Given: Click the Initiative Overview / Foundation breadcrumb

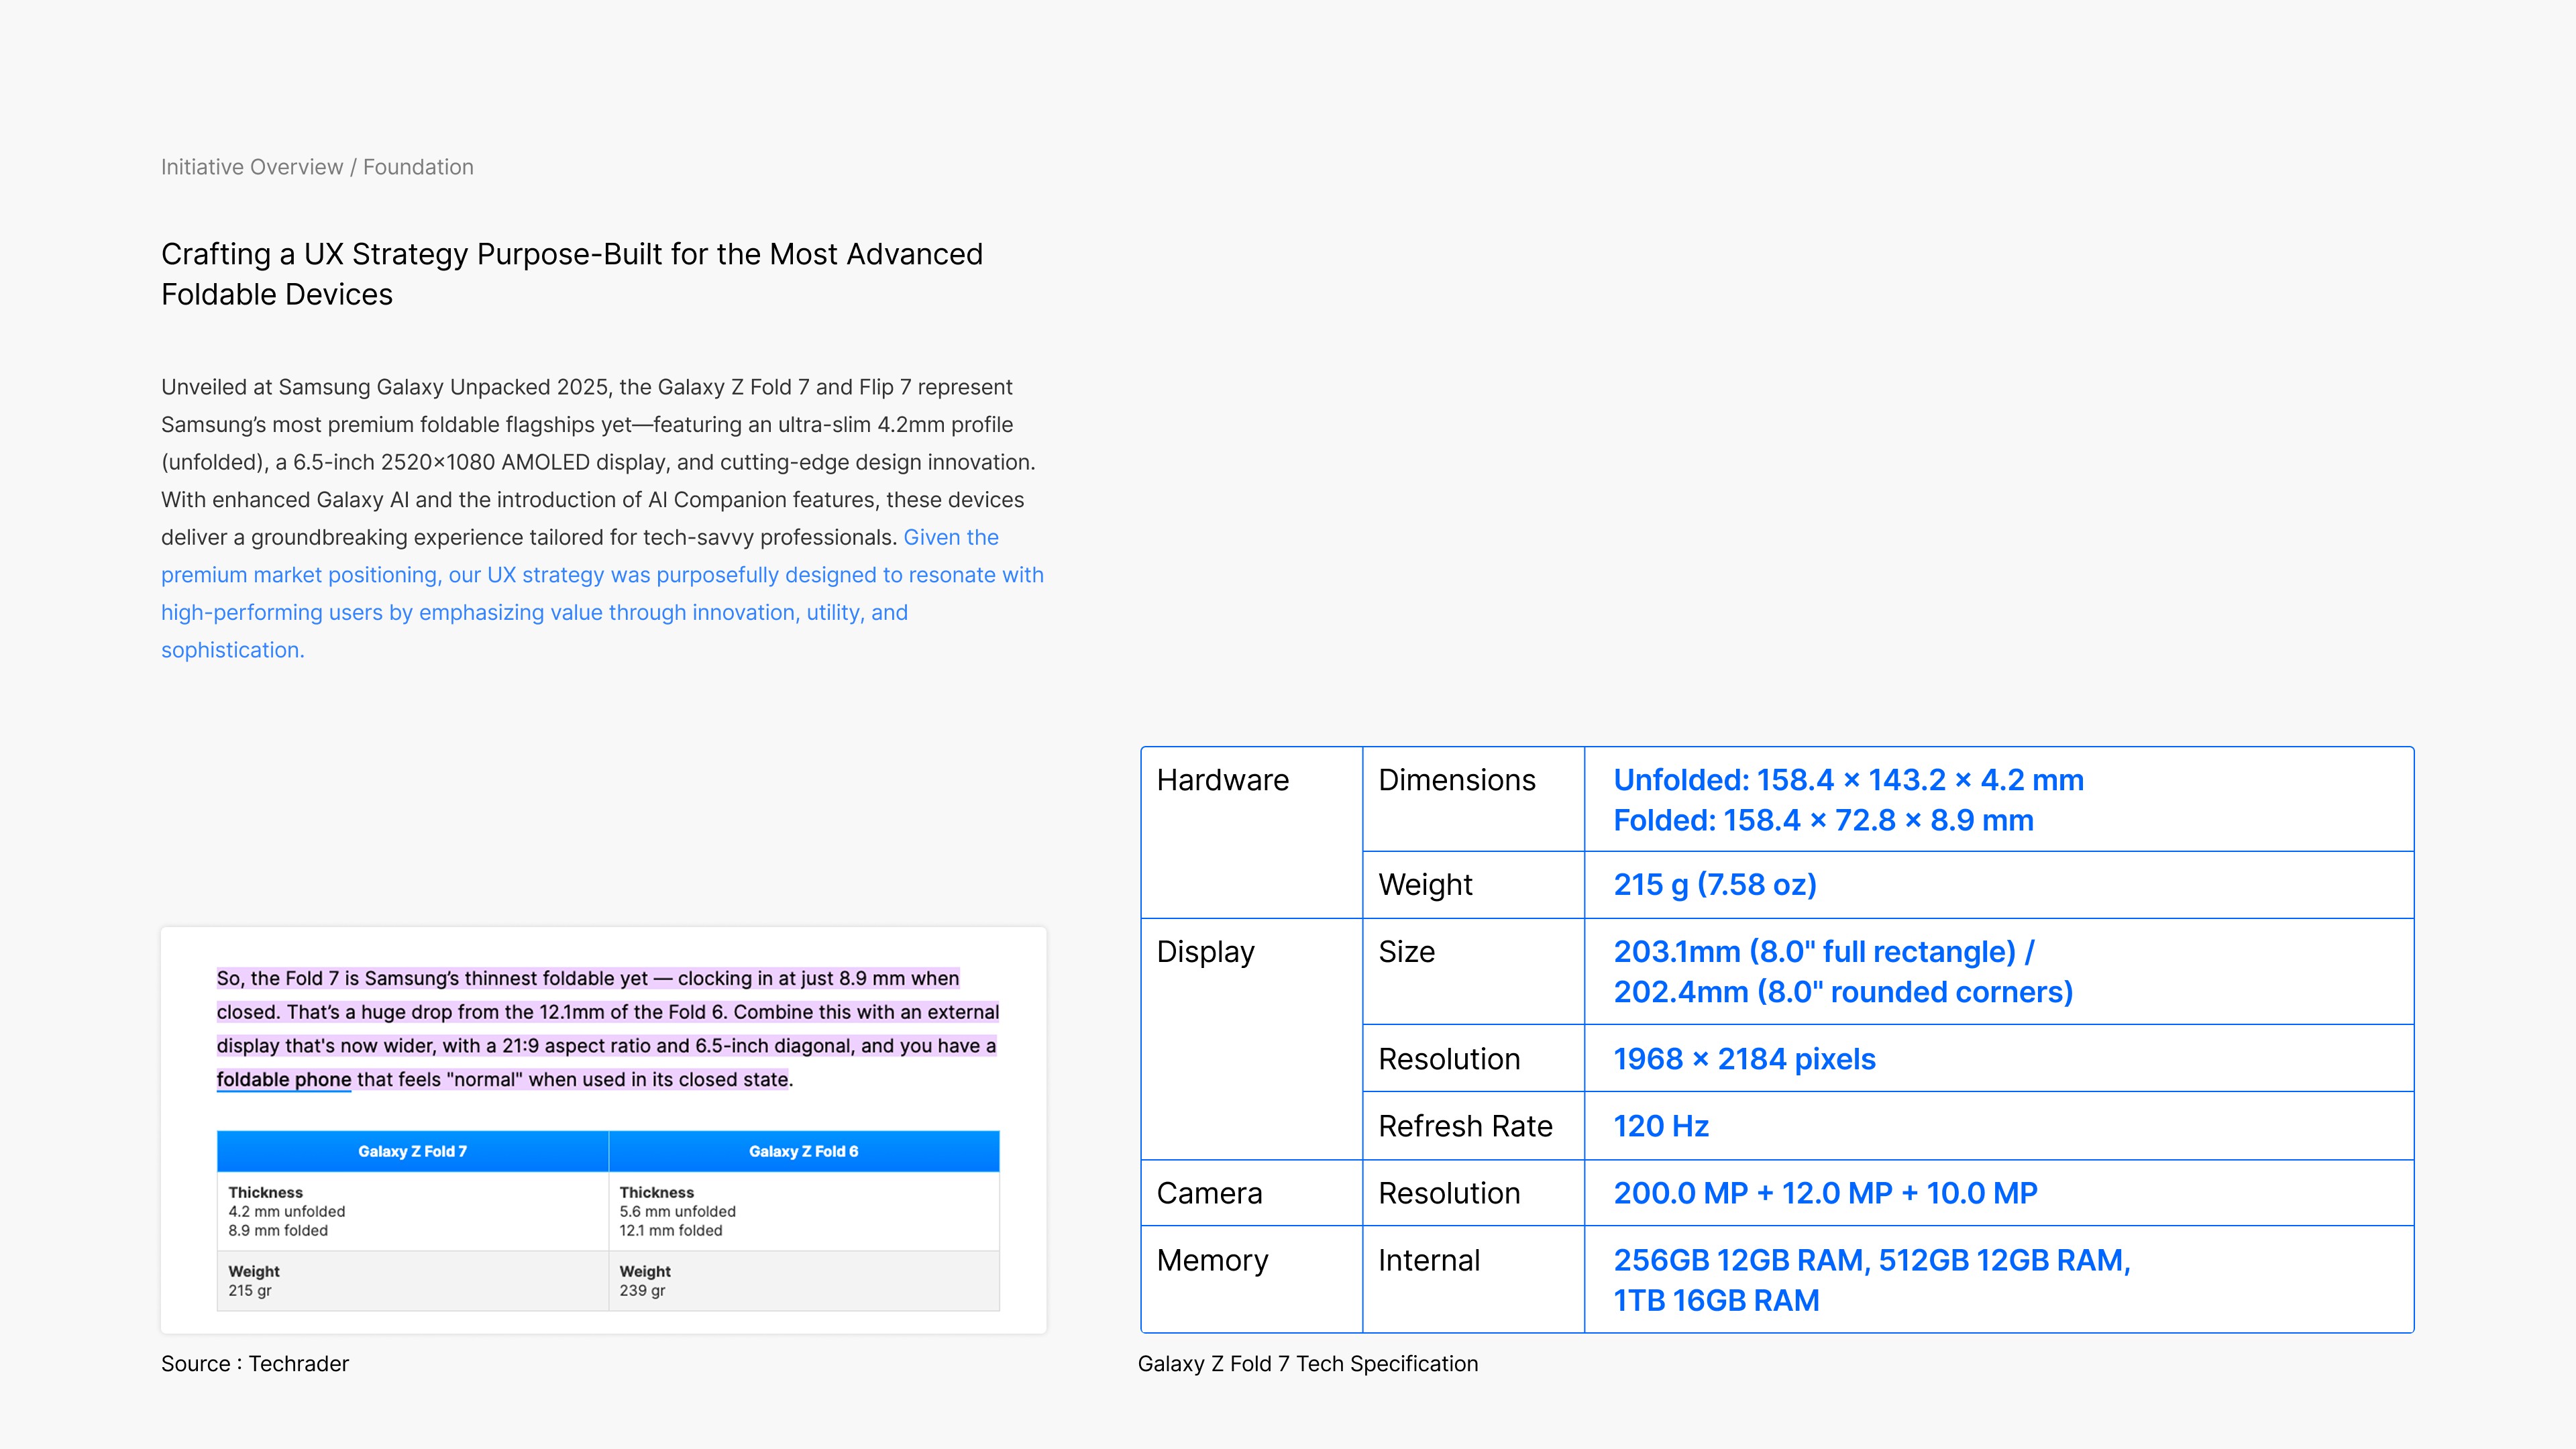Looking at the screenshot, I should coord(317,167).
